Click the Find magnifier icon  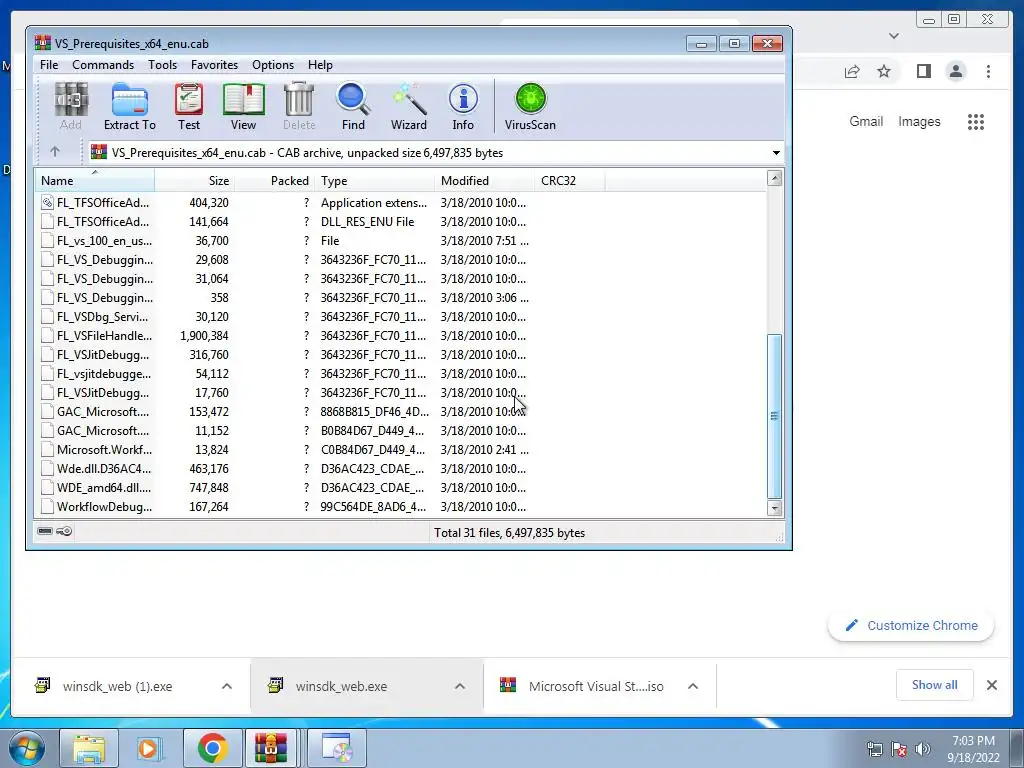[x=353, y=106]
